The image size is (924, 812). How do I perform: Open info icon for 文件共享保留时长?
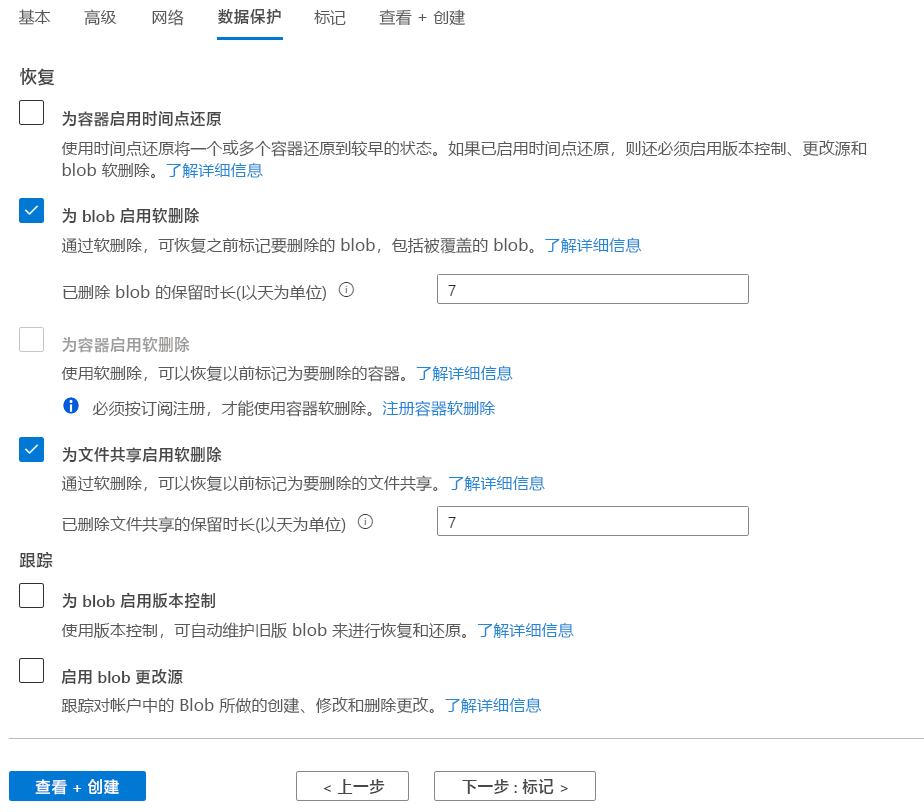[x=365, y=522]
